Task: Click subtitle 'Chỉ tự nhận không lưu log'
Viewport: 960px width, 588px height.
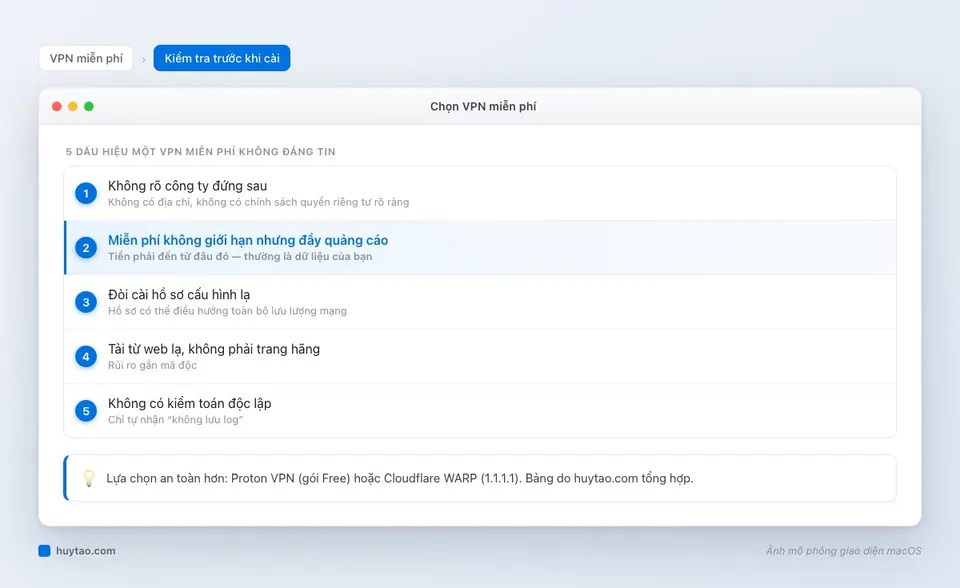Action: tap(175, 420)
